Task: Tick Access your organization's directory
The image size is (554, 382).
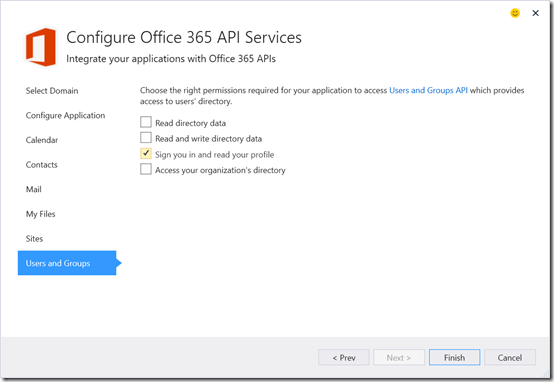Action: click(146, 169)
